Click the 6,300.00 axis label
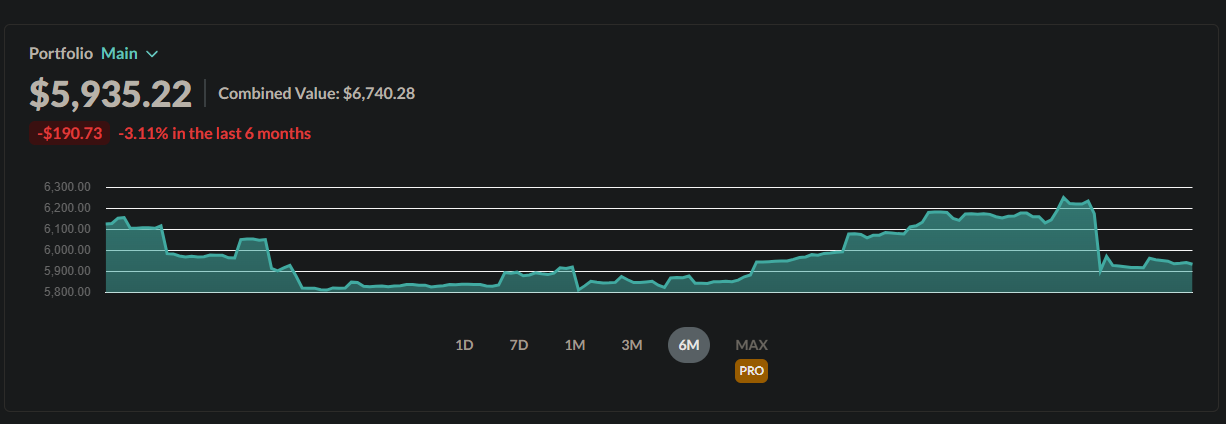This screenshot has height=424, width=1226. coord(68,187)
